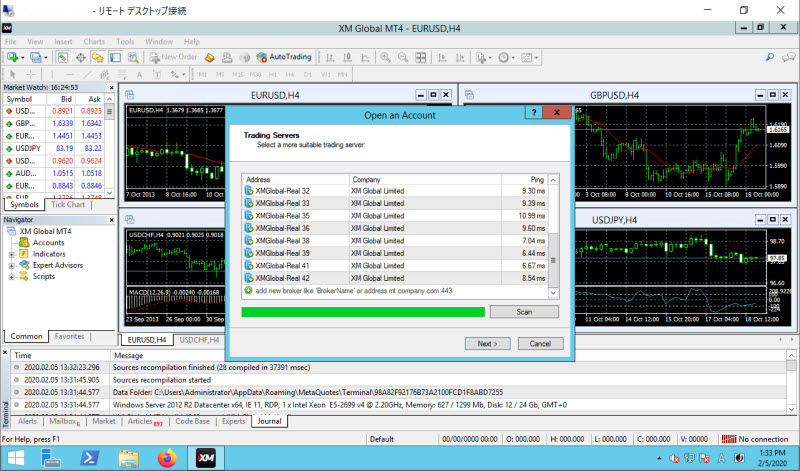Toggle the AutoTrading button
Screen dimensions: 800x471
(x=284, y=57)
